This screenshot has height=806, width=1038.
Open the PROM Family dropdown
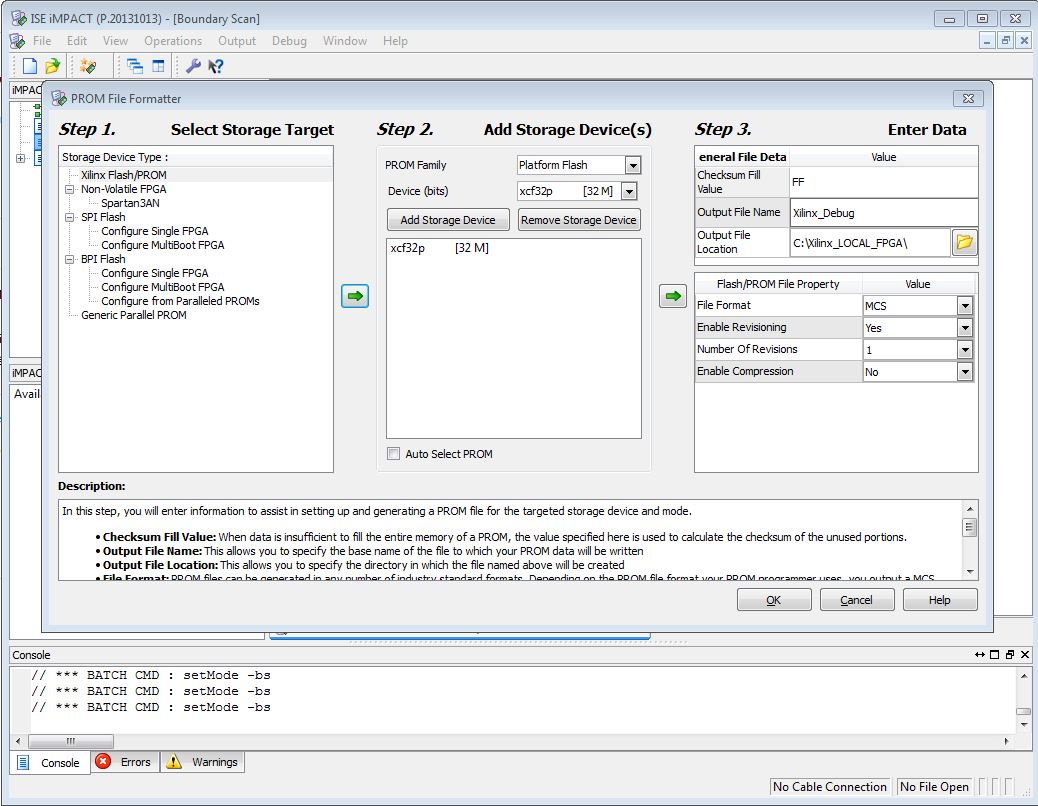[633, 165]
